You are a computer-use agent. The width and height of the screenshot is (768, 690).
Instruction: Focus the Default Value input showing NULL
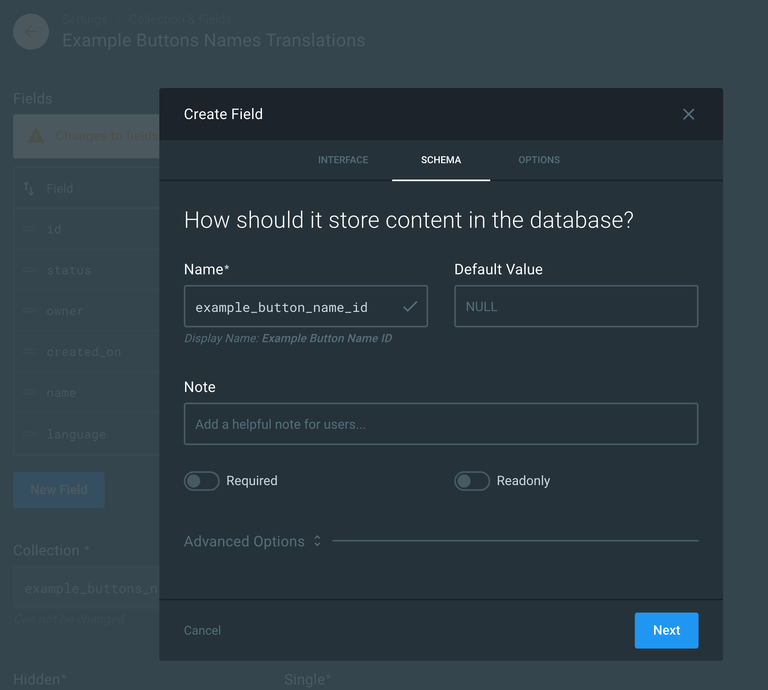tap(575, 307)
